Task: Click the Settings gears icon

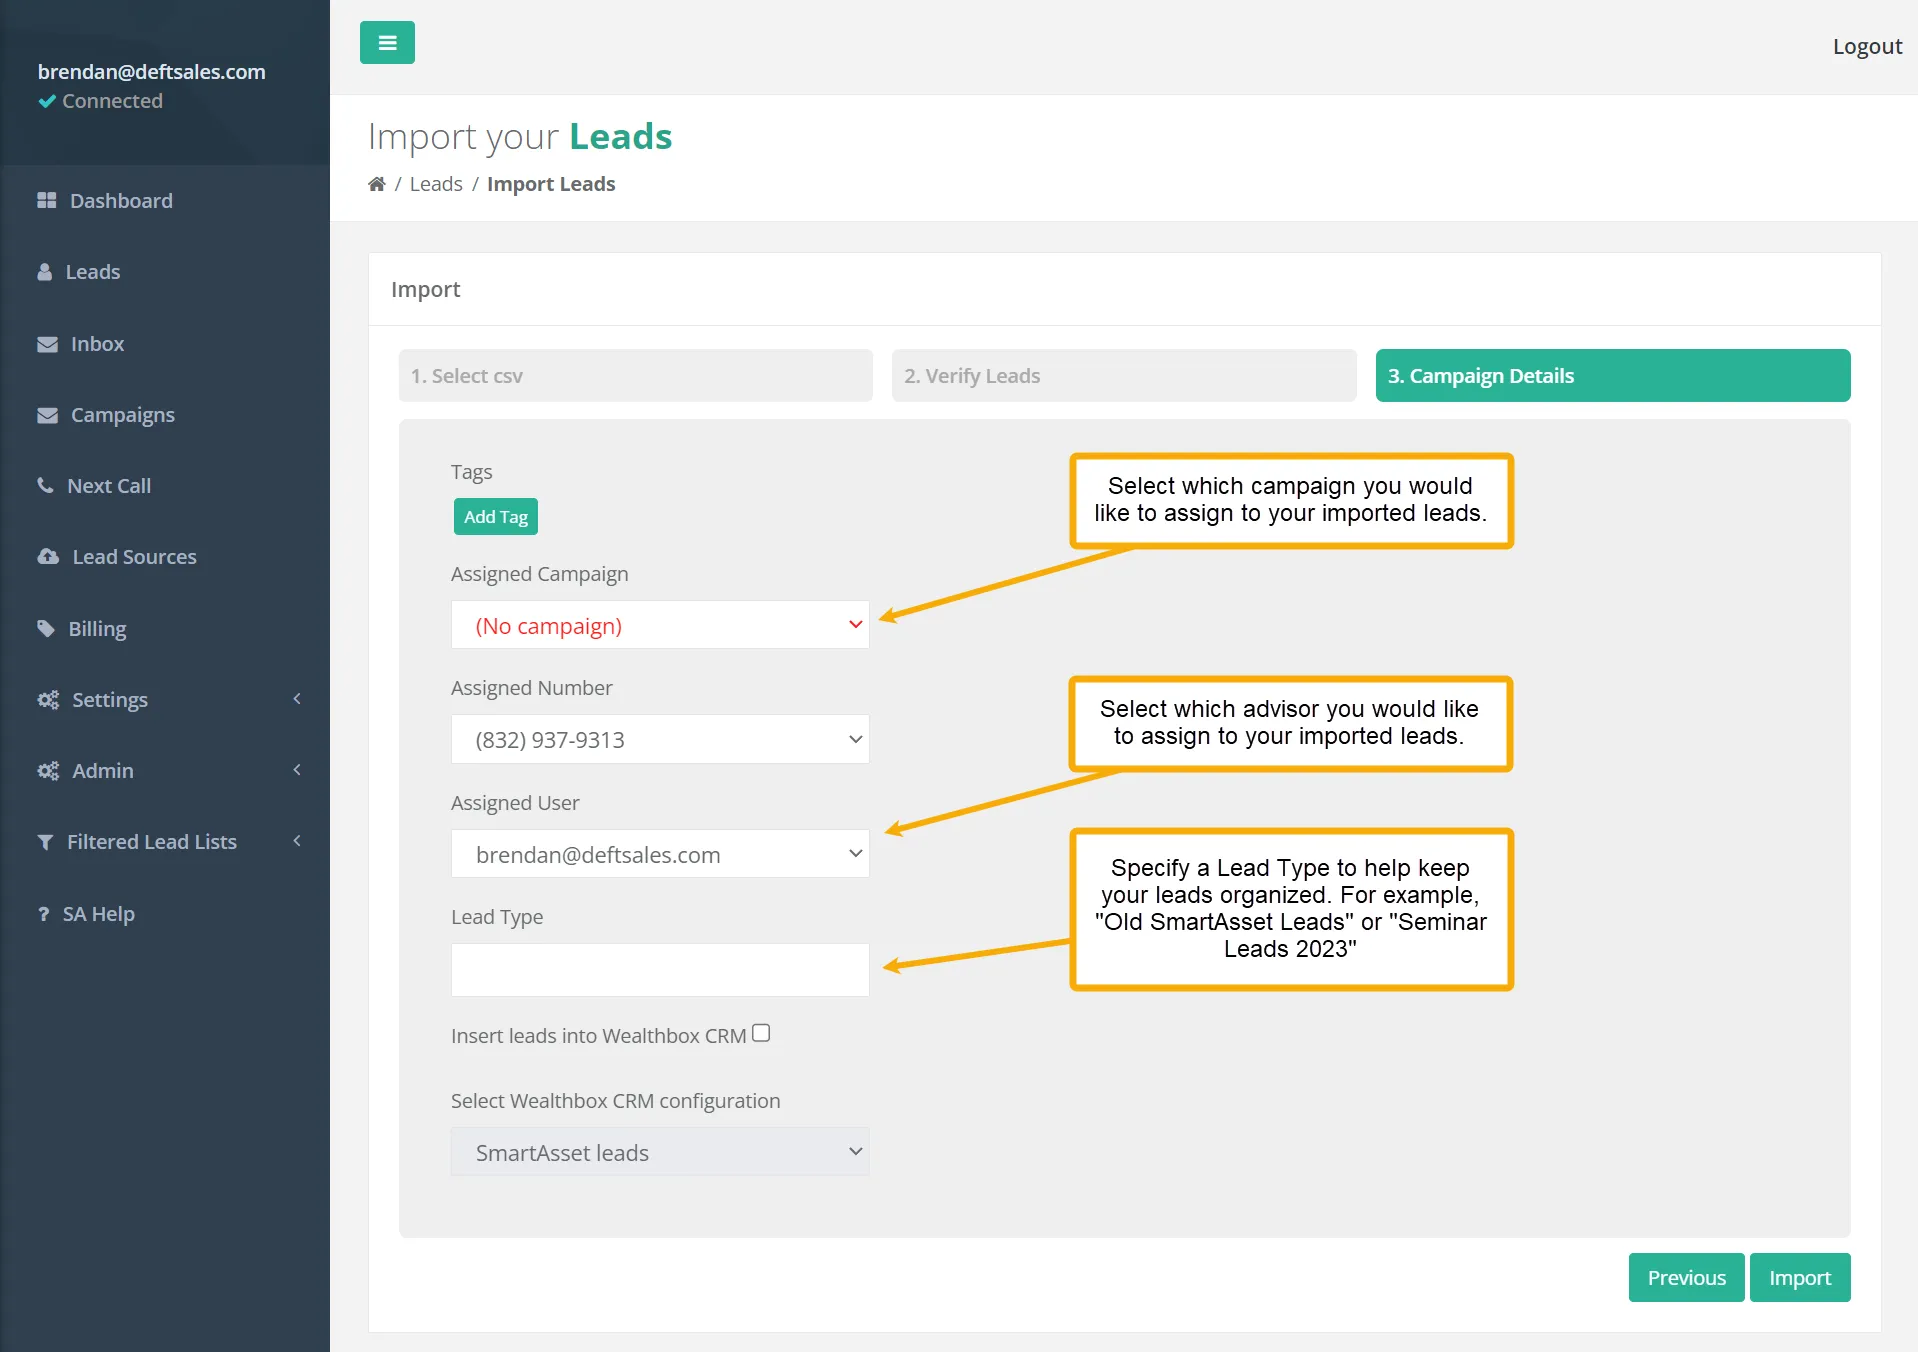Action: coord(48,700)
